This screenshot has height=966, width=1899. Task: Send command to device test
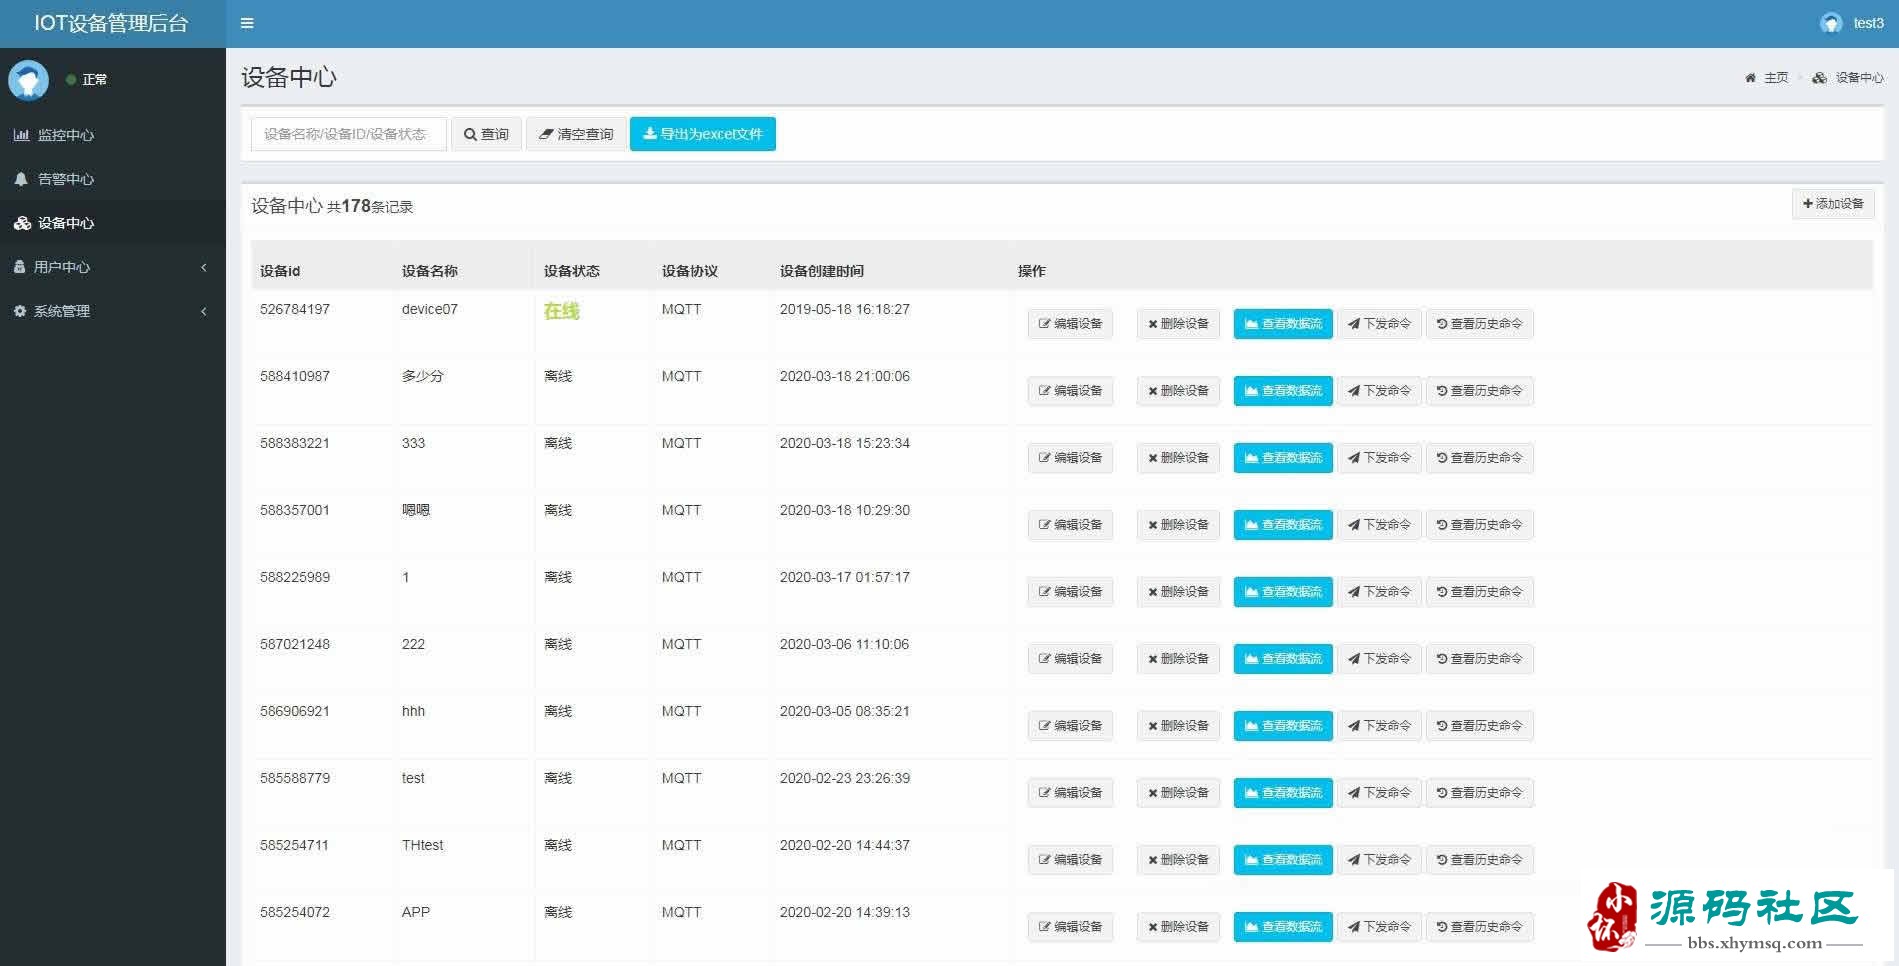pos(1379,793)
